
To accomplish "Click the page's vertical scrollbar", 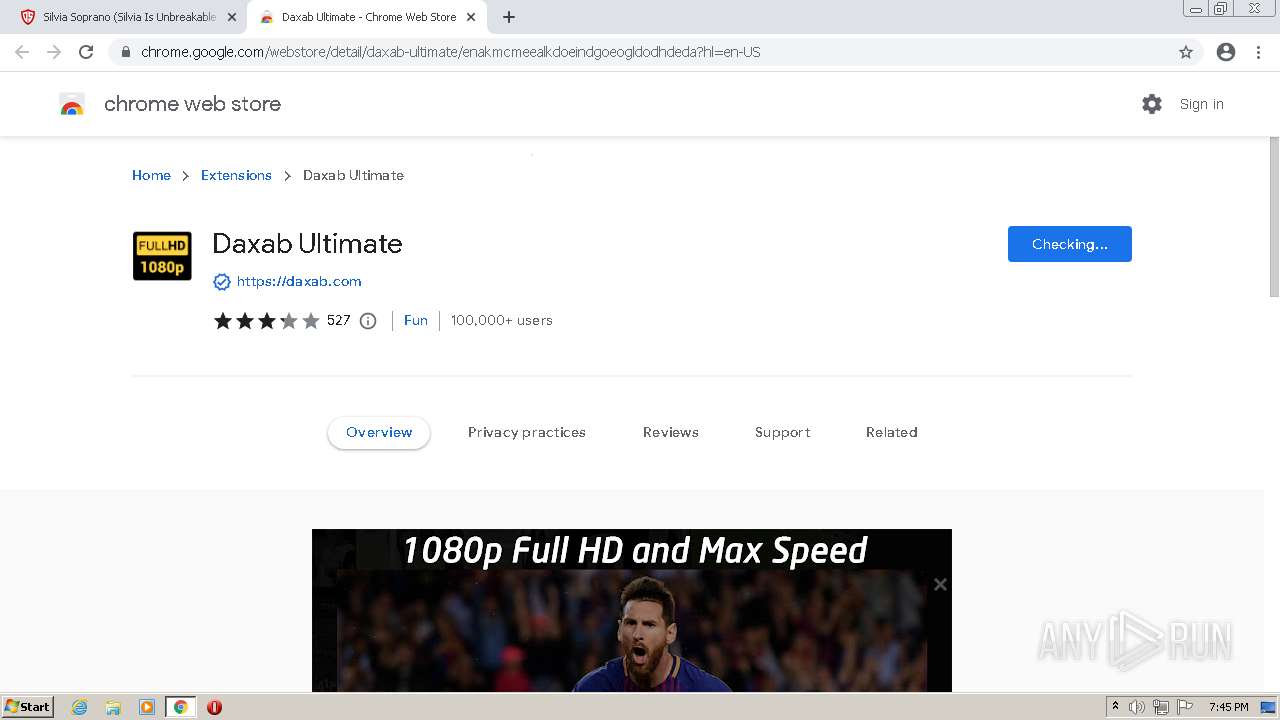I will tap(1274, 216).
